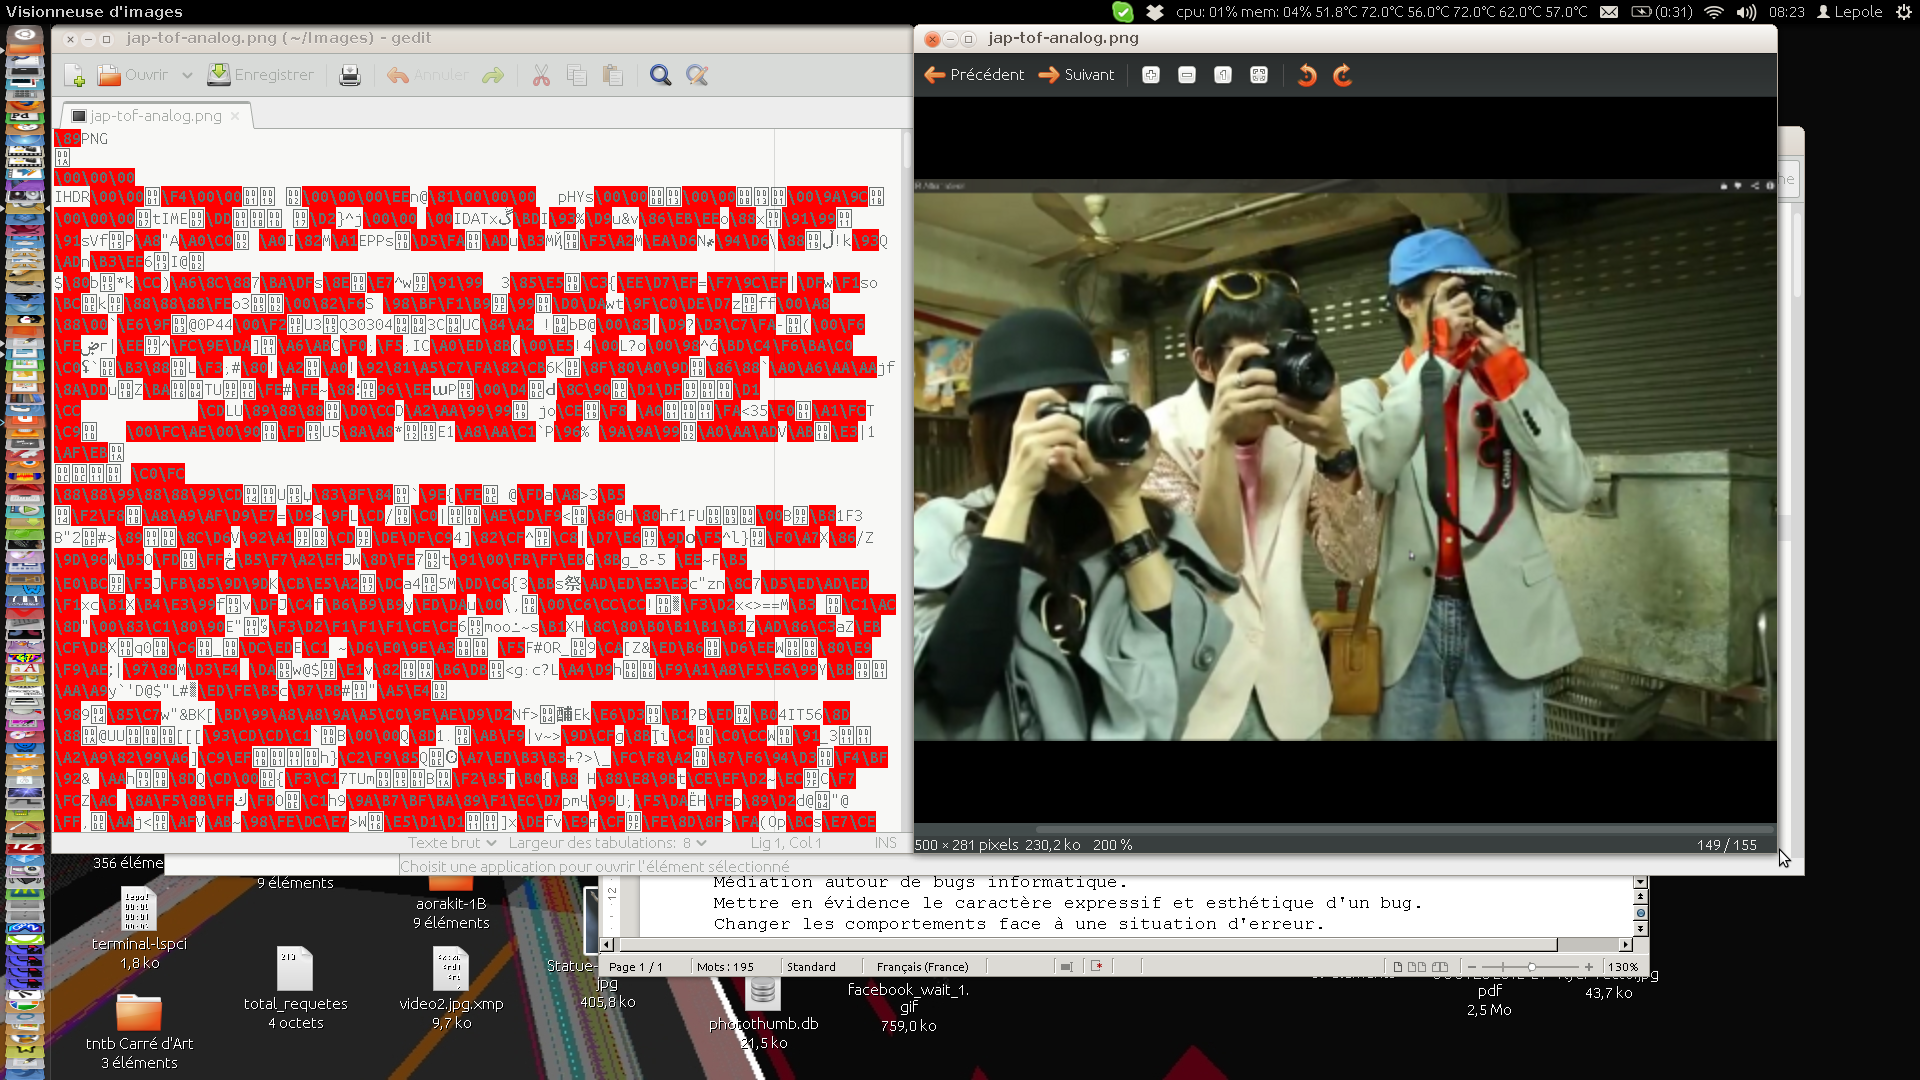Image resolution: width=1920 pixels, height=1080 pixels.
Task: Click the find and replace icon
Action: tap(697, 75)
